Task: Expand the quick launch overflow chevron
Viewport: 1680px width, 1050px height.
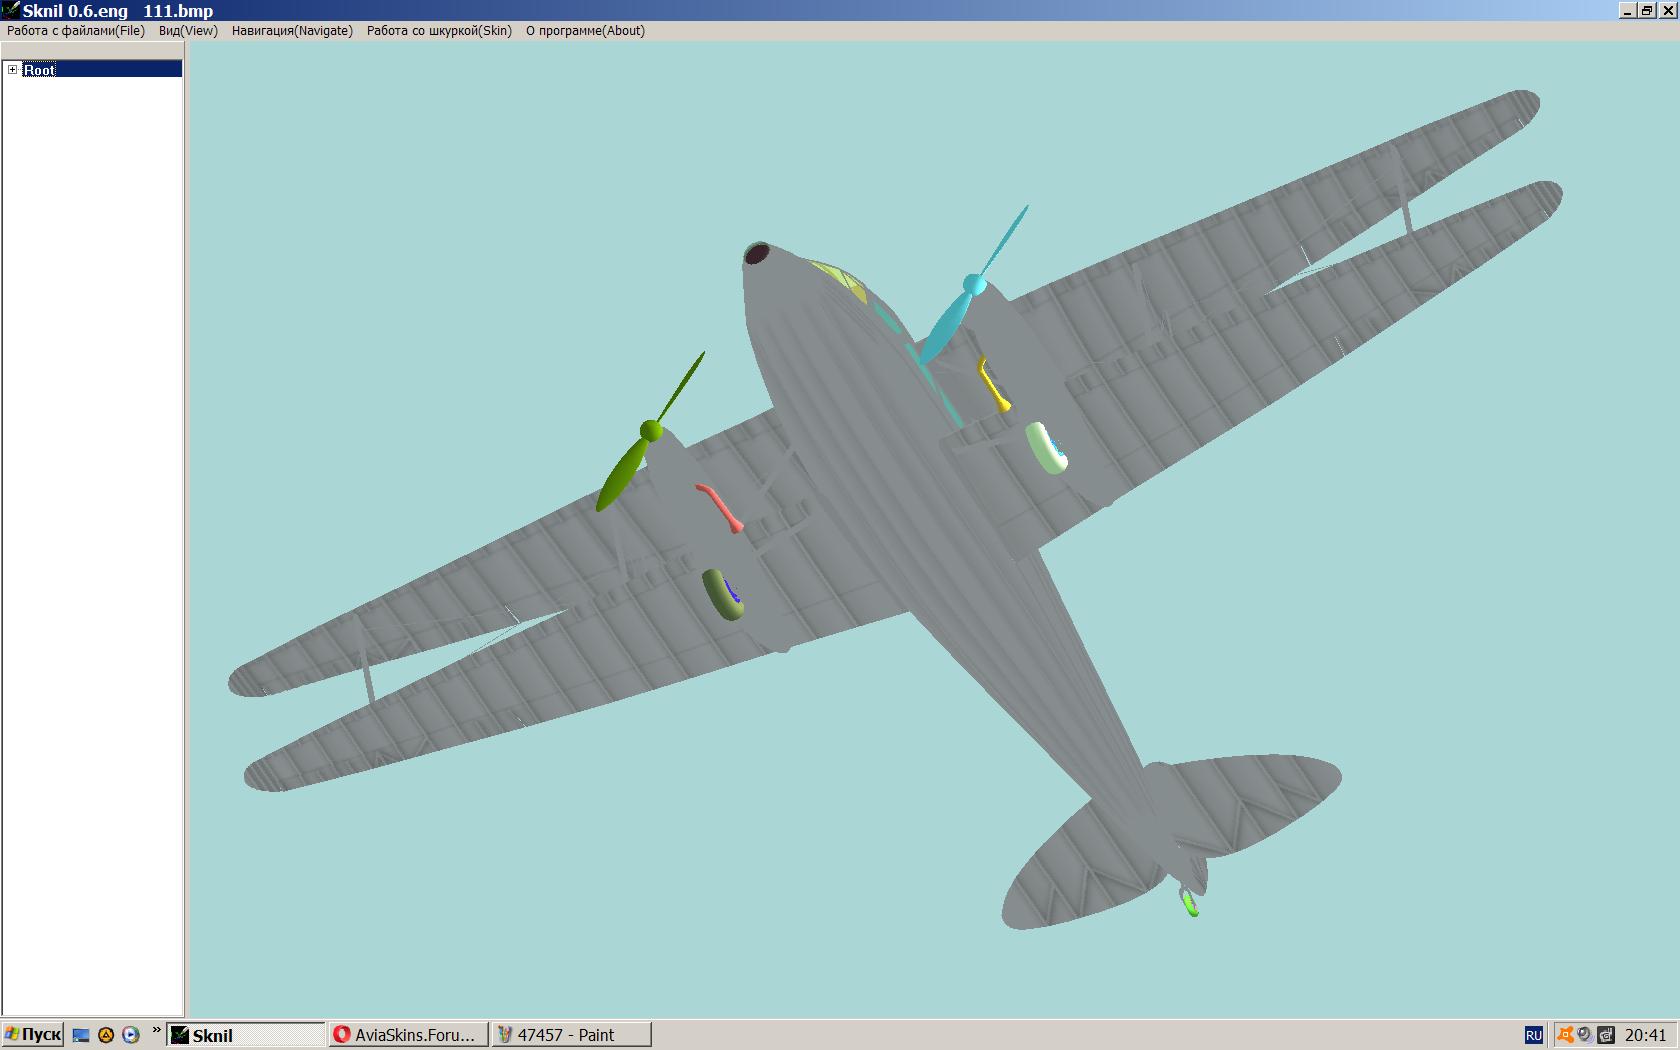Action: click(x=156, y=1030)
